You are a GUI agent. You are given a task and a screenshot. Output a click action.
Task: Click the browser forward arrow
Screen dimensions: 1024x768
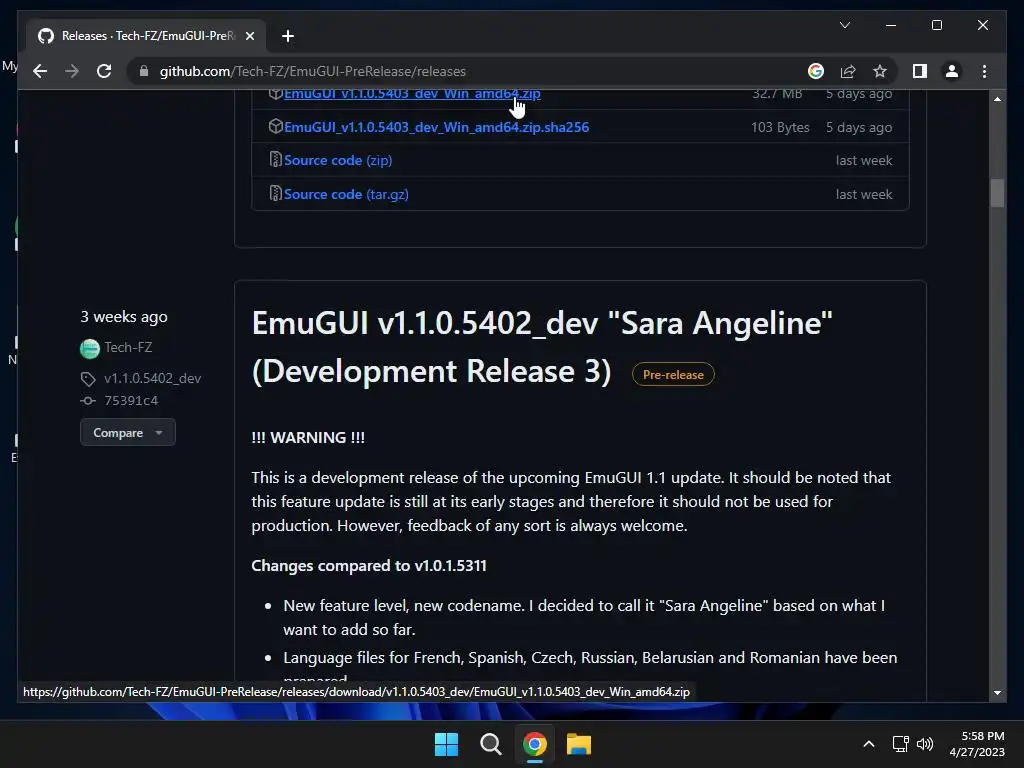coord(72,71)
